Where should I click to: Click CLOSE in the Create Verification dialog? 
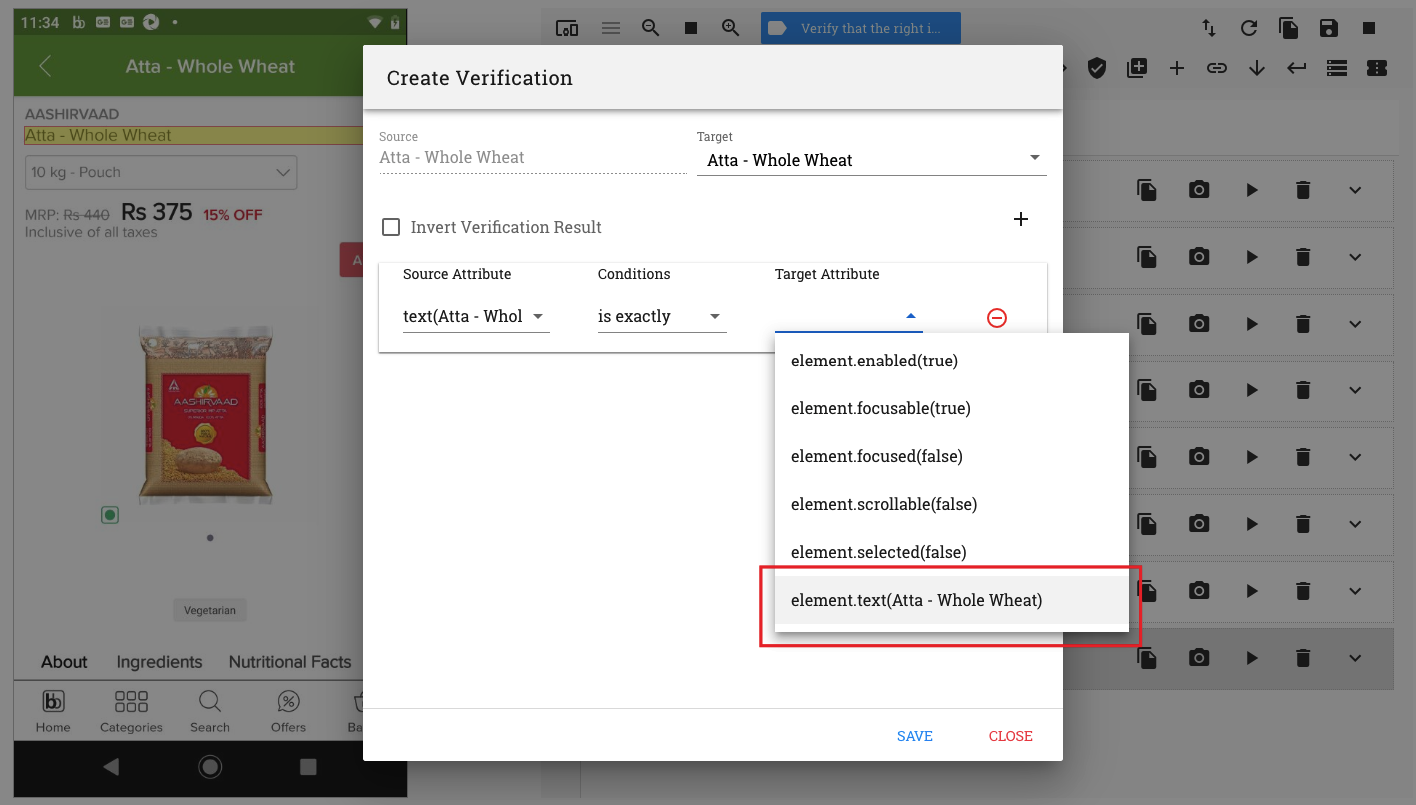pyautogui.click(x=1010, y=736)
